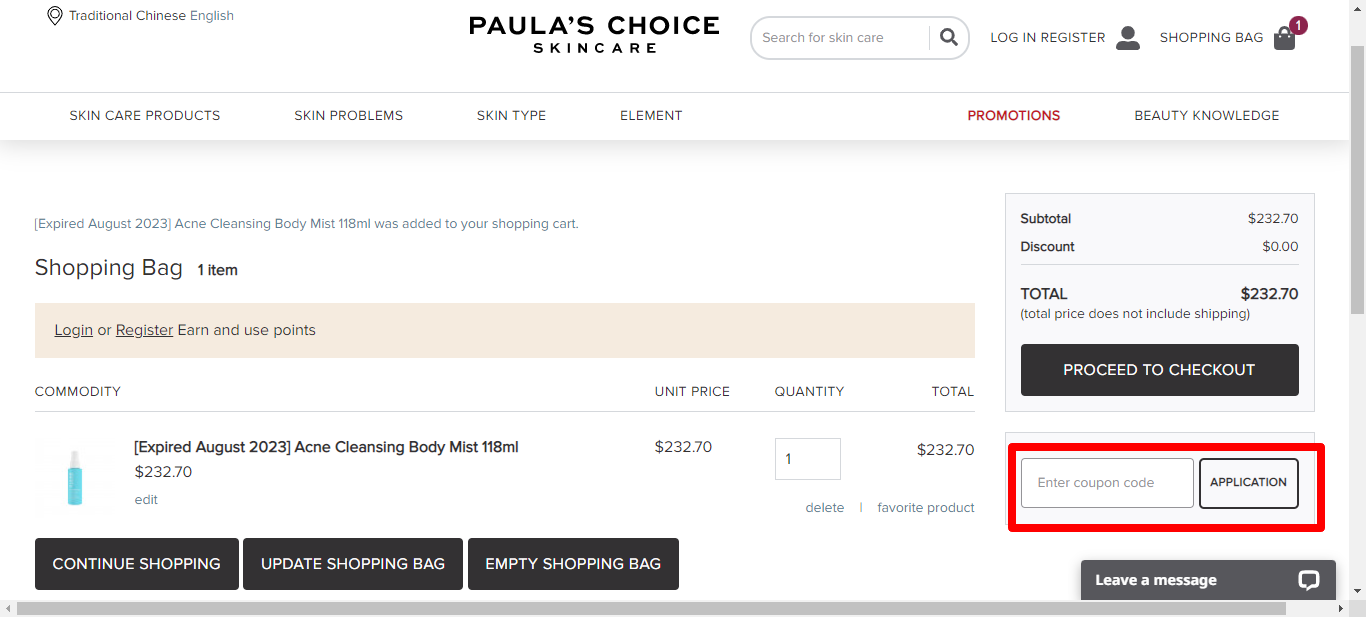Click the Paula's Choice logo
1366x617 pixels.
[x=593, y=36]
